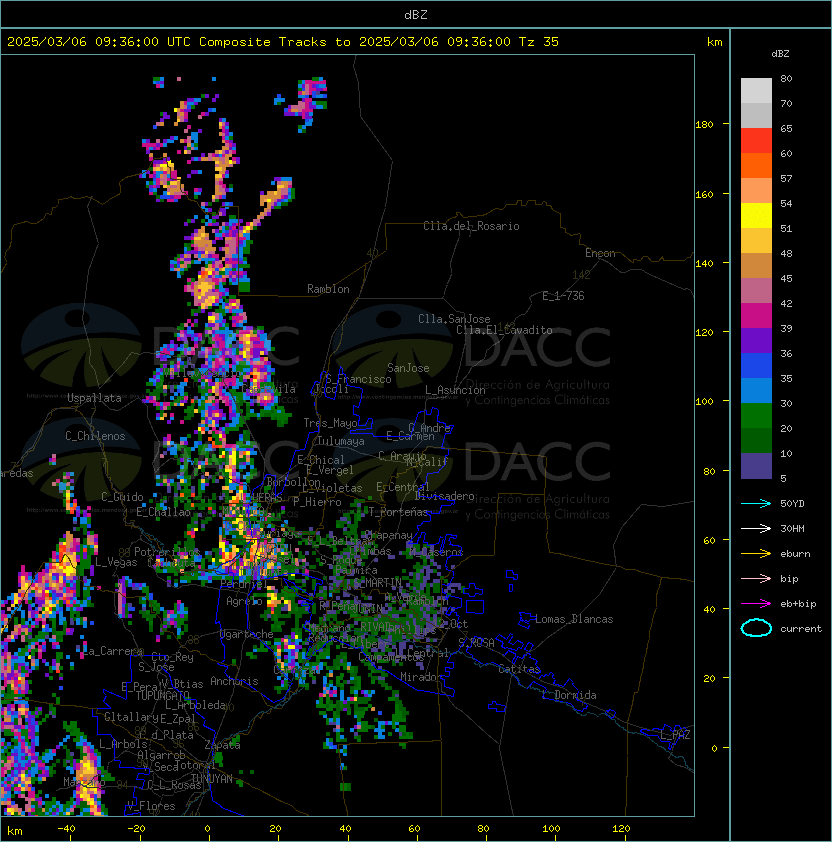Screen dimensions: 832x842
Task: Click the 'L_Vegas' map label
Action: [116, 562]
